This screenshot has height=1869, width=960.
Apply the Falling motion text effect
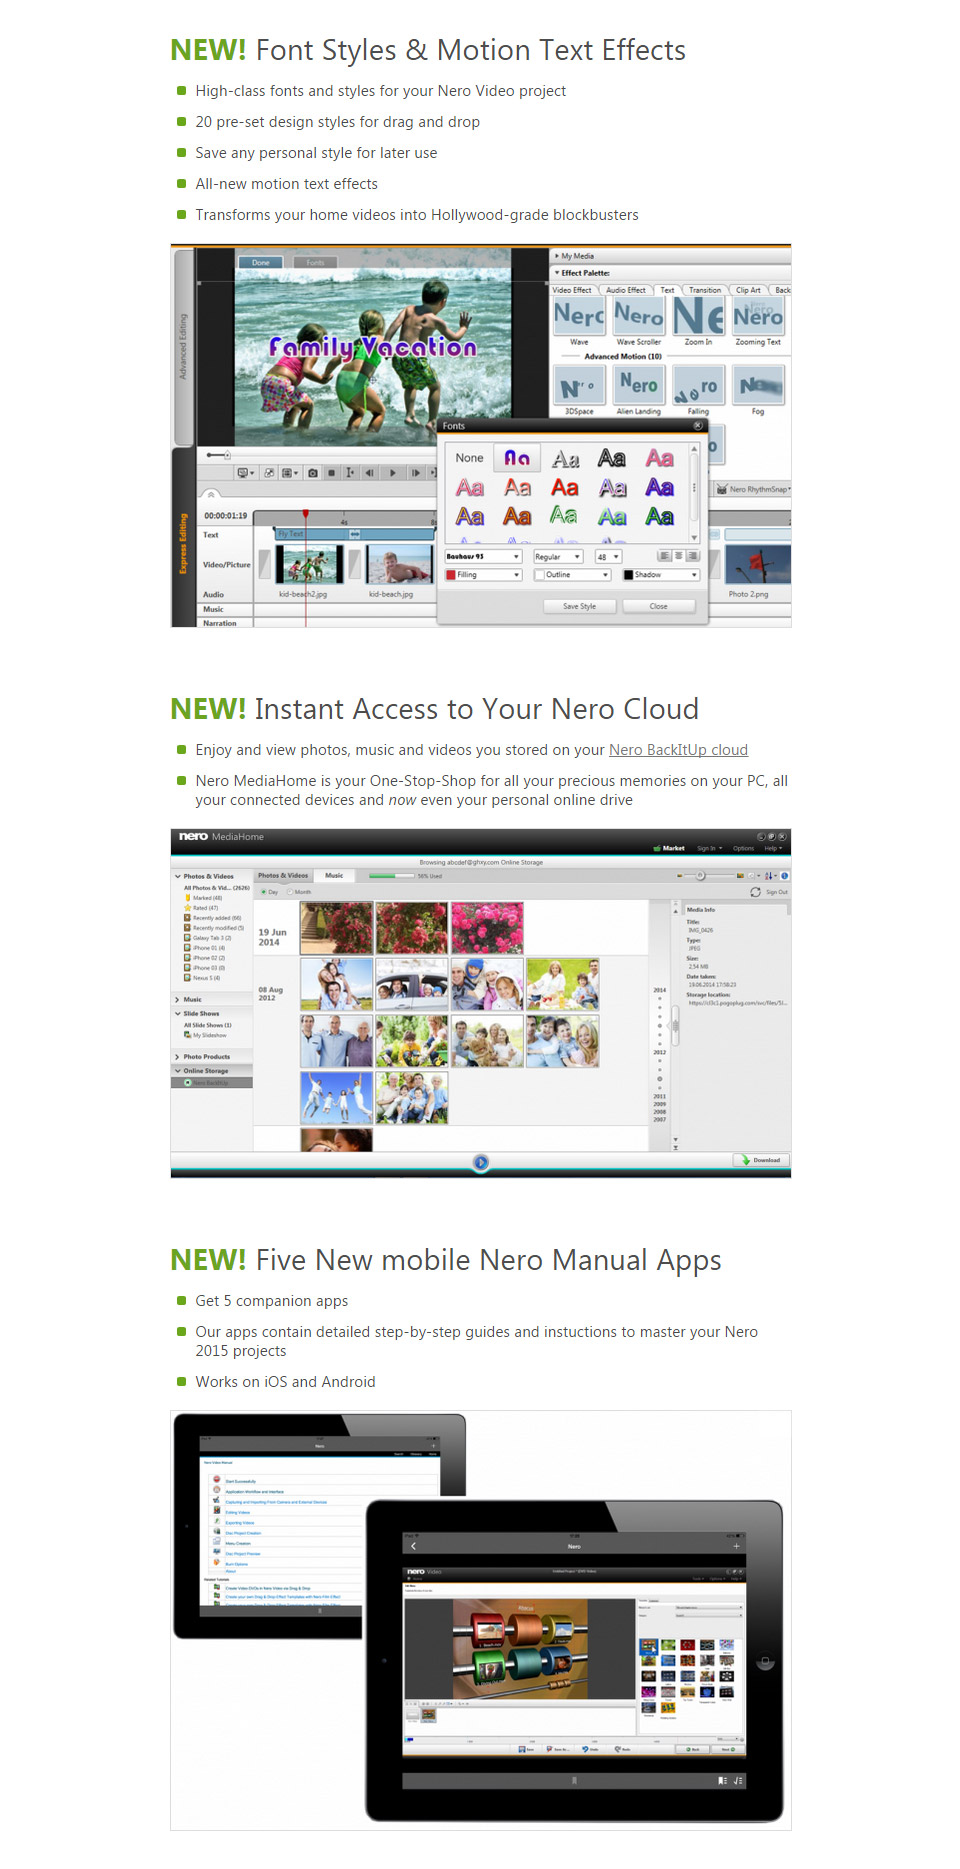pos(698,385)
